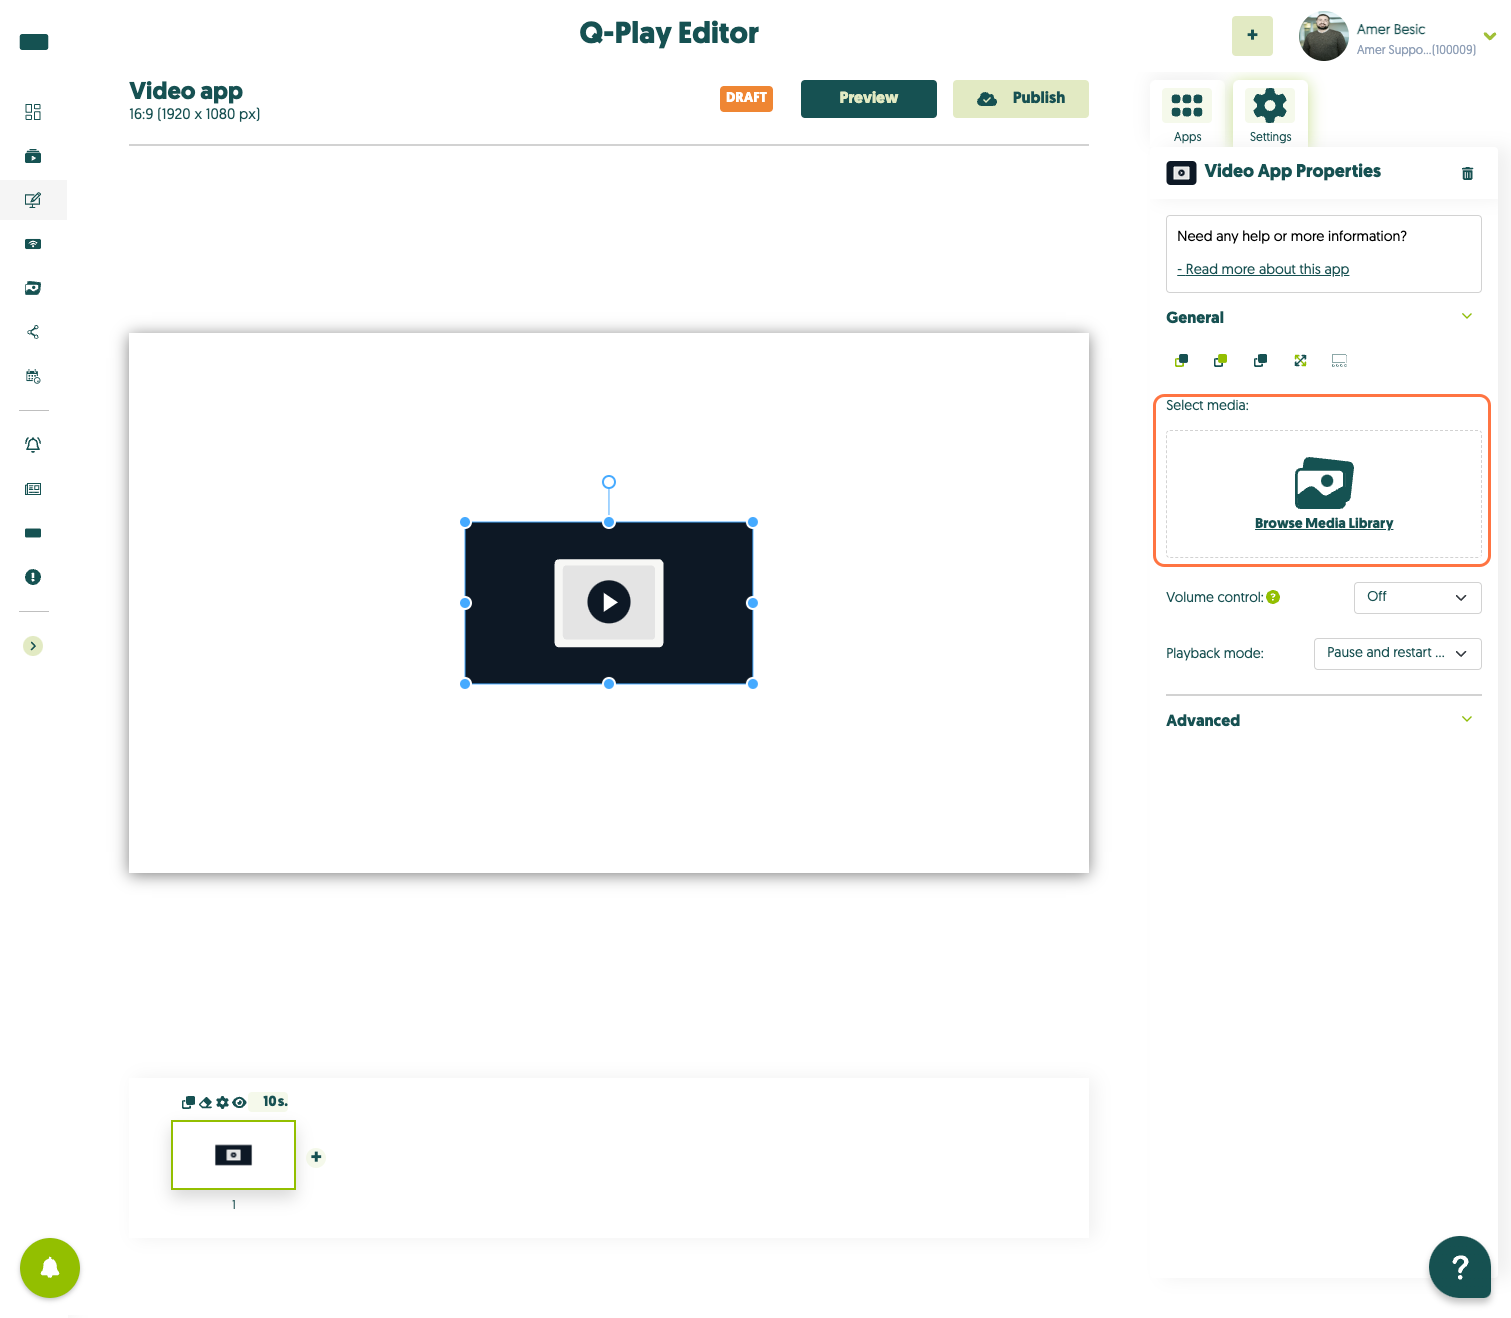Click the Advanced section heading
Image resolution: width=1511 pixels, height=1318 pixels.
1203,720
